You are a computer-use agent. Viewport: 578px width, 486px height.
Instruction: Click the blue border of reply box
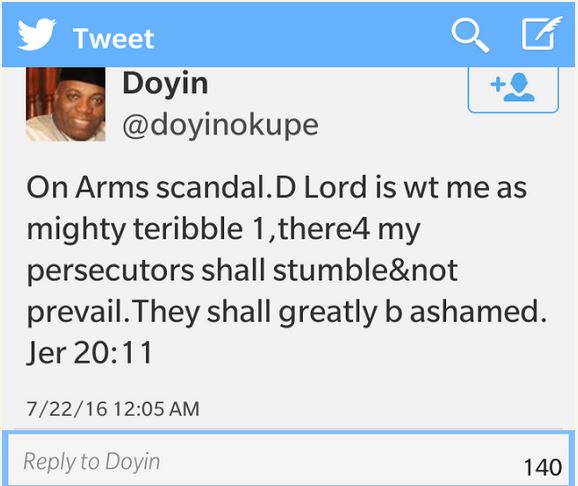pos(288,432)
